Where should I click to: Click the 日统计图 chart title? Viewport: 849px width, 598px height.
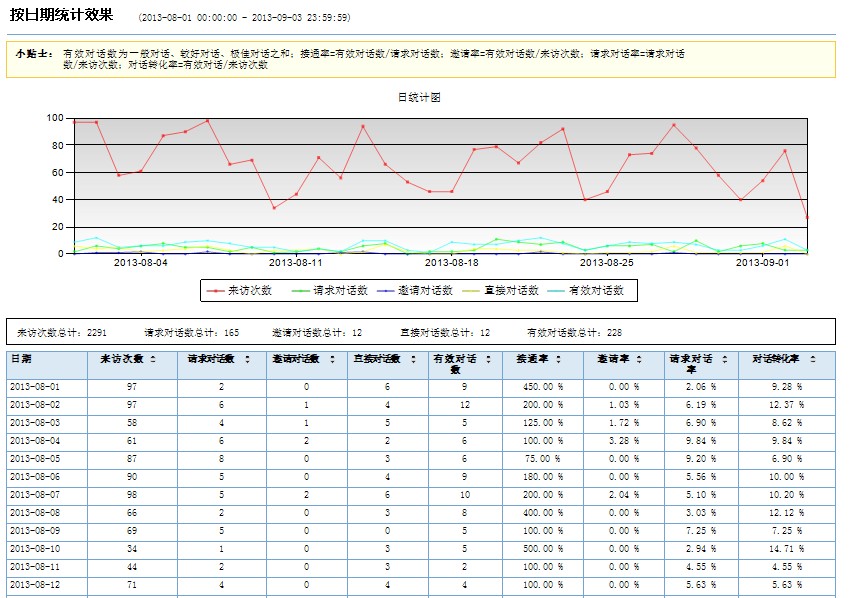tap(419, 98)
